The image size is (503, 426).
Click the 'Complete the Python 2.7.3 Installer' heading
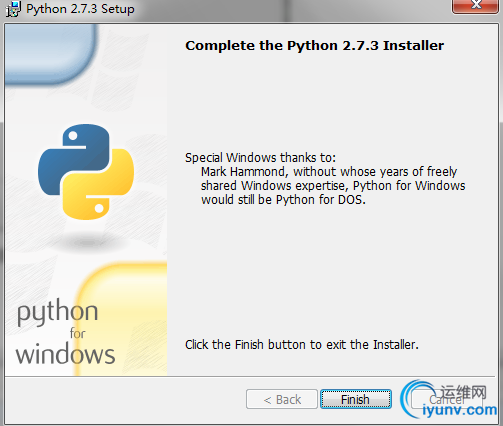tap(314, 46)
